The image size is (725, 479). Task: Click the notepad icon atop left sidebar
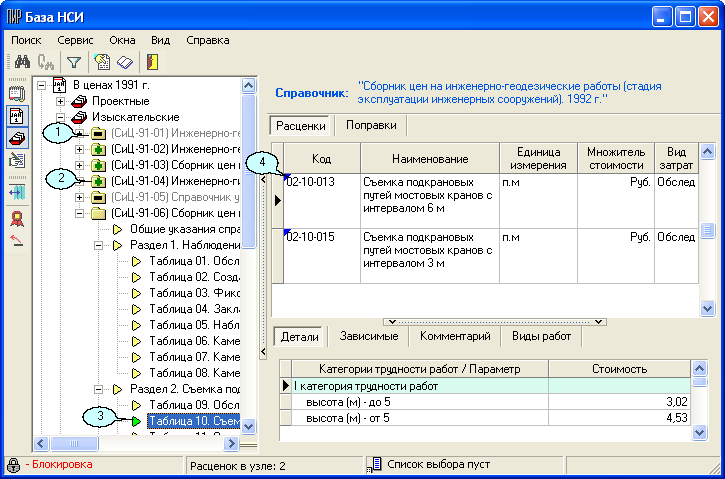pyautogui.click(x=16, y=94)
